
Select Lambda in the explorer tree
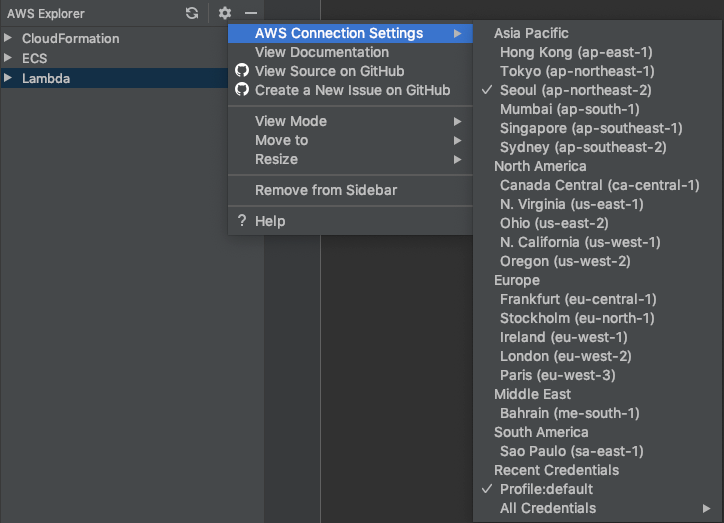point(46,78)
